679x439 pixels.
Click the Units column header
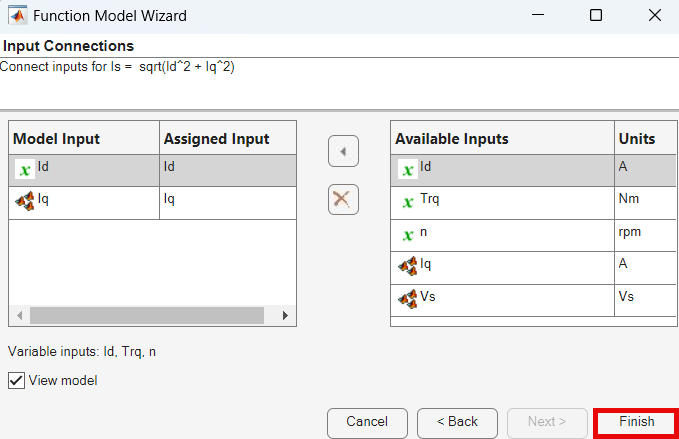point(645,138)
